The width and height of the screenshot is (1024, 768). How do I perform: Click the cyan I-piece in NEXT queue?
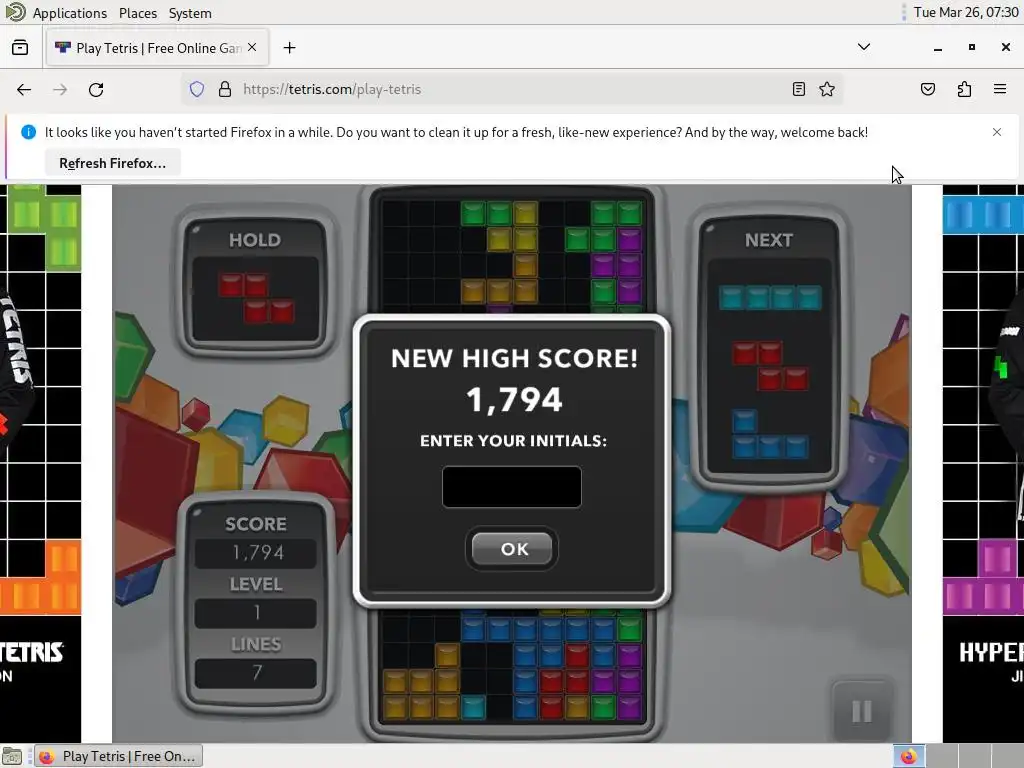(770, 298)
